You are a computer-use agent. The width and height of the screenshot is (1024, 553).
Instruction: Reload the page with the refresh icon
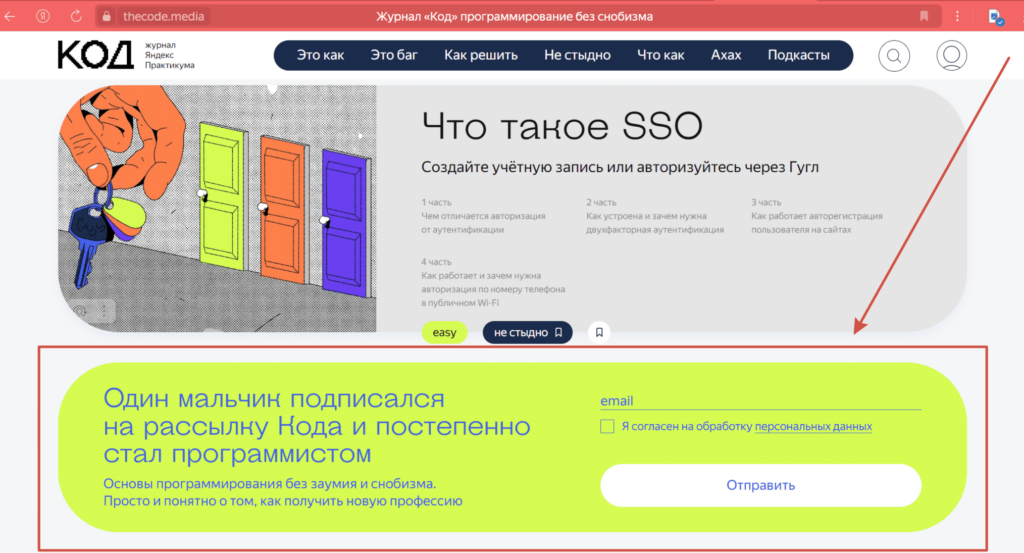[x=76, y=16]
